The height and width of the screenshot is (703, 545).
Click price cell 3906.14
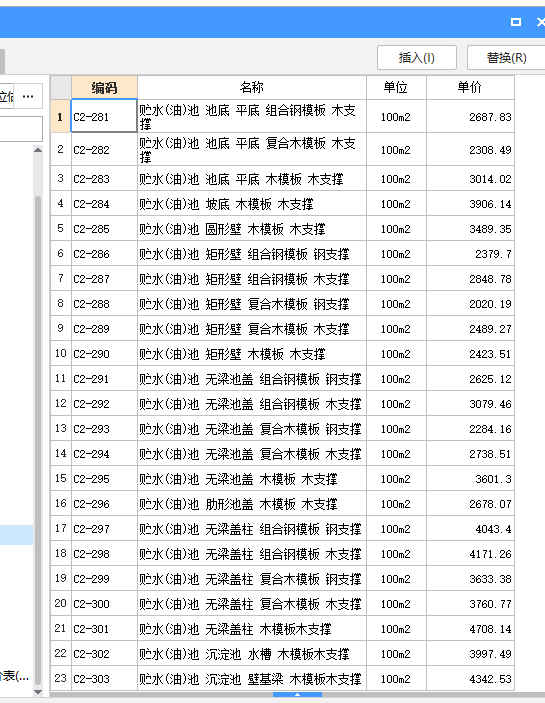tap(470, 204)
